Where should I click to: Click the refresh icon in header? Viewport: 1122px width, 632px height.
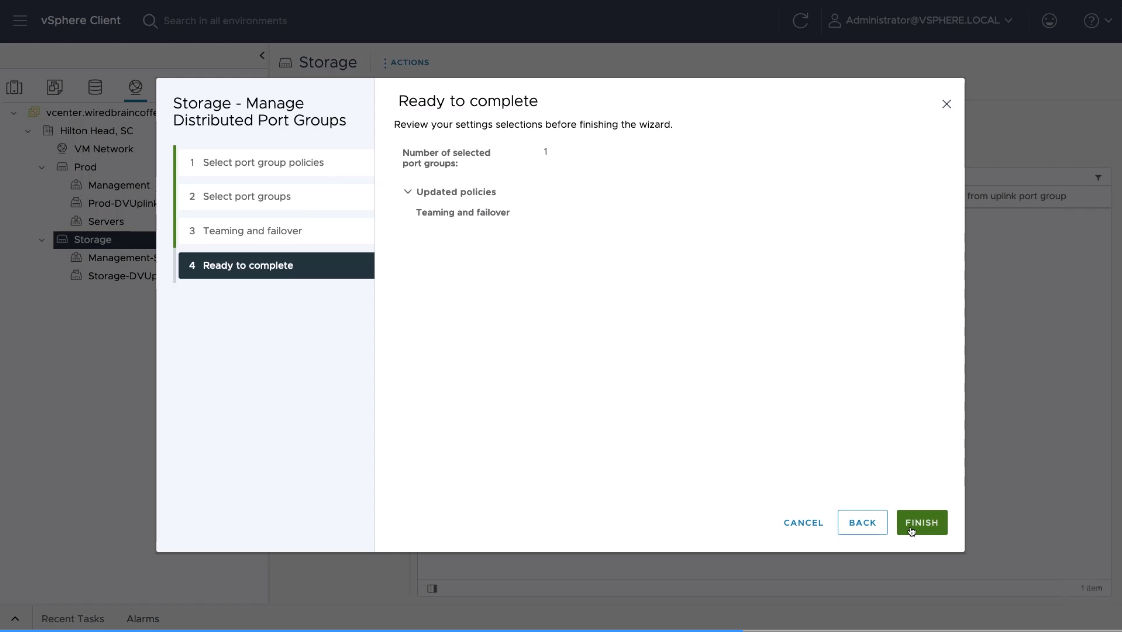(x=800, y=20)
